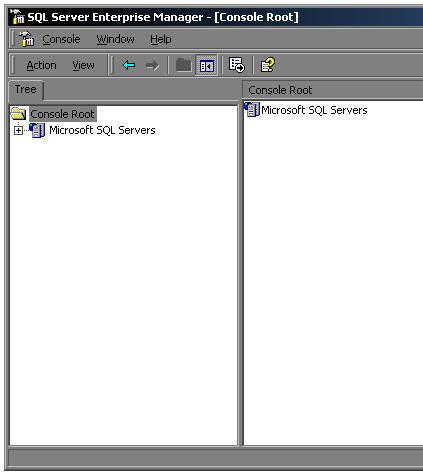This screenshot has height=473, width=423.
Task: Click the Export List toolbar icon
Action: point(237,65)
